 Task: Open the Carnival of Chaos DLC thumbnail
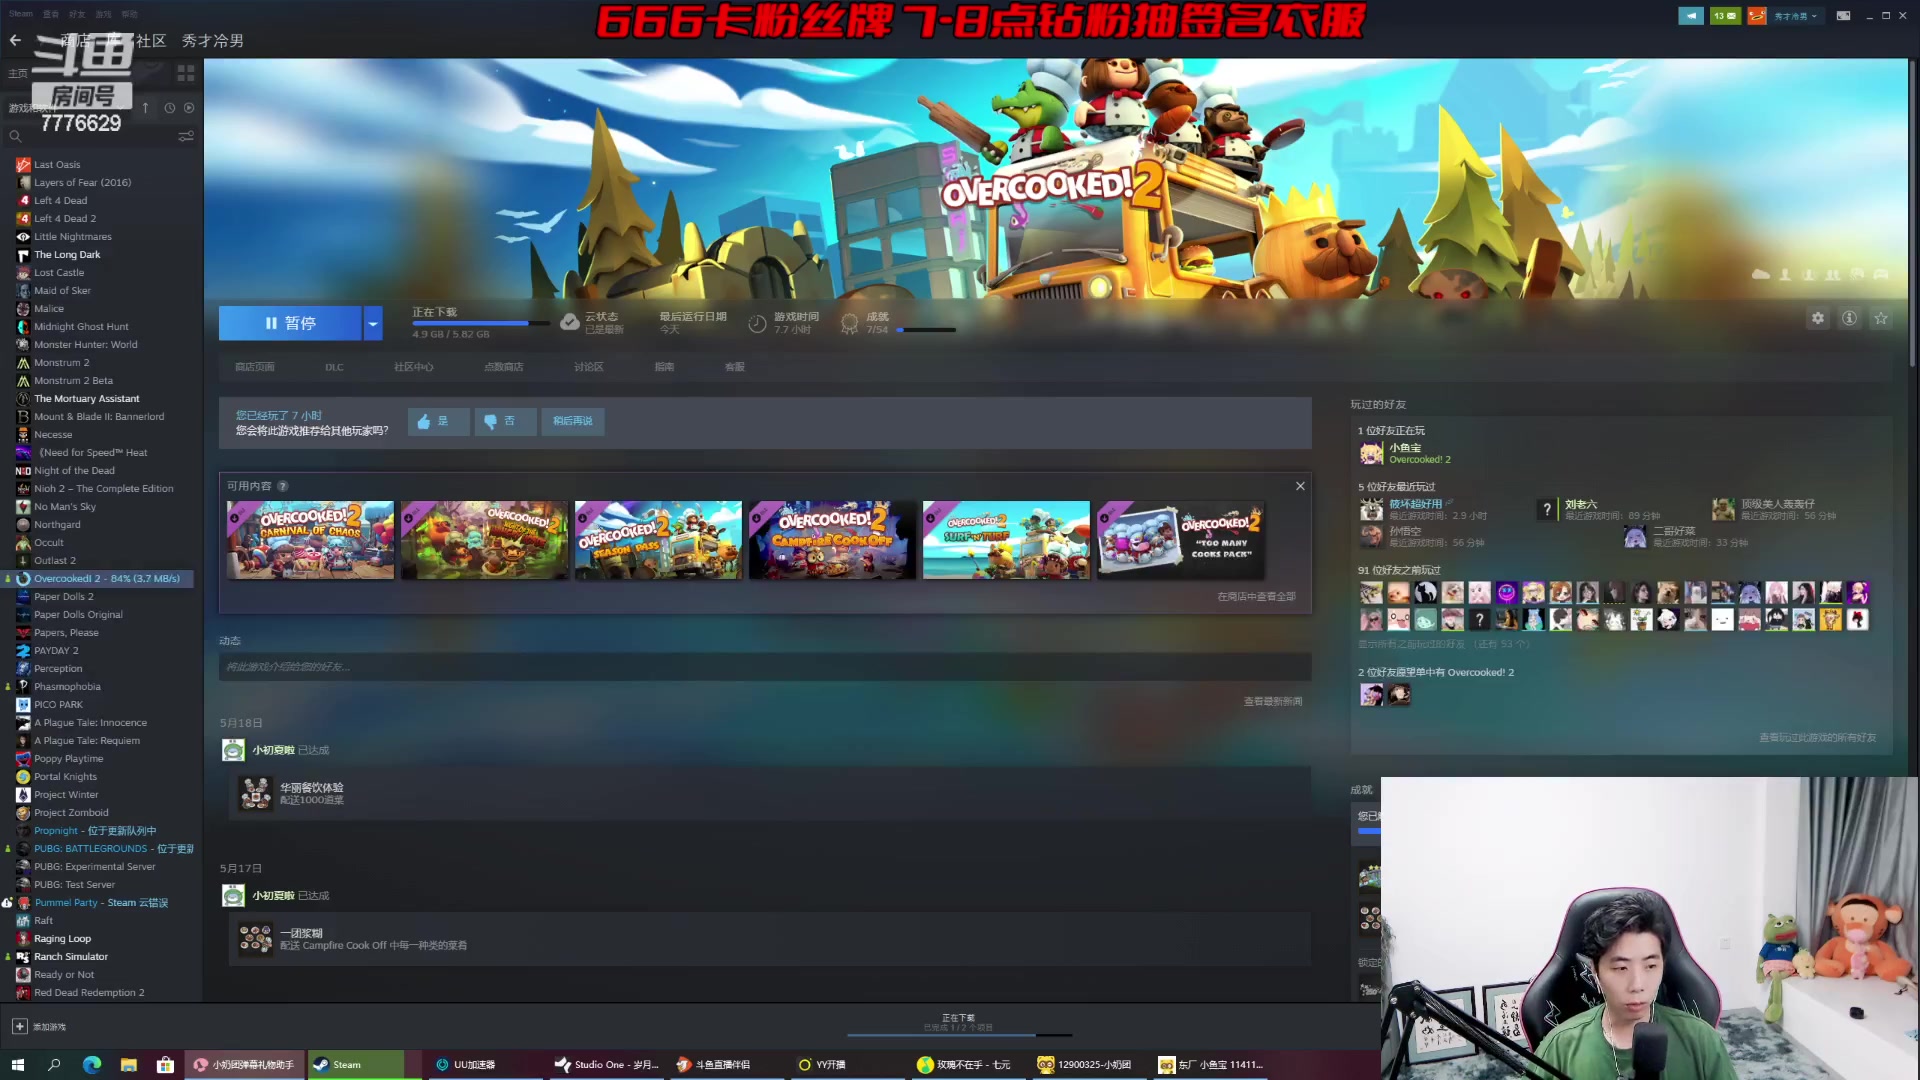[310, 540]
